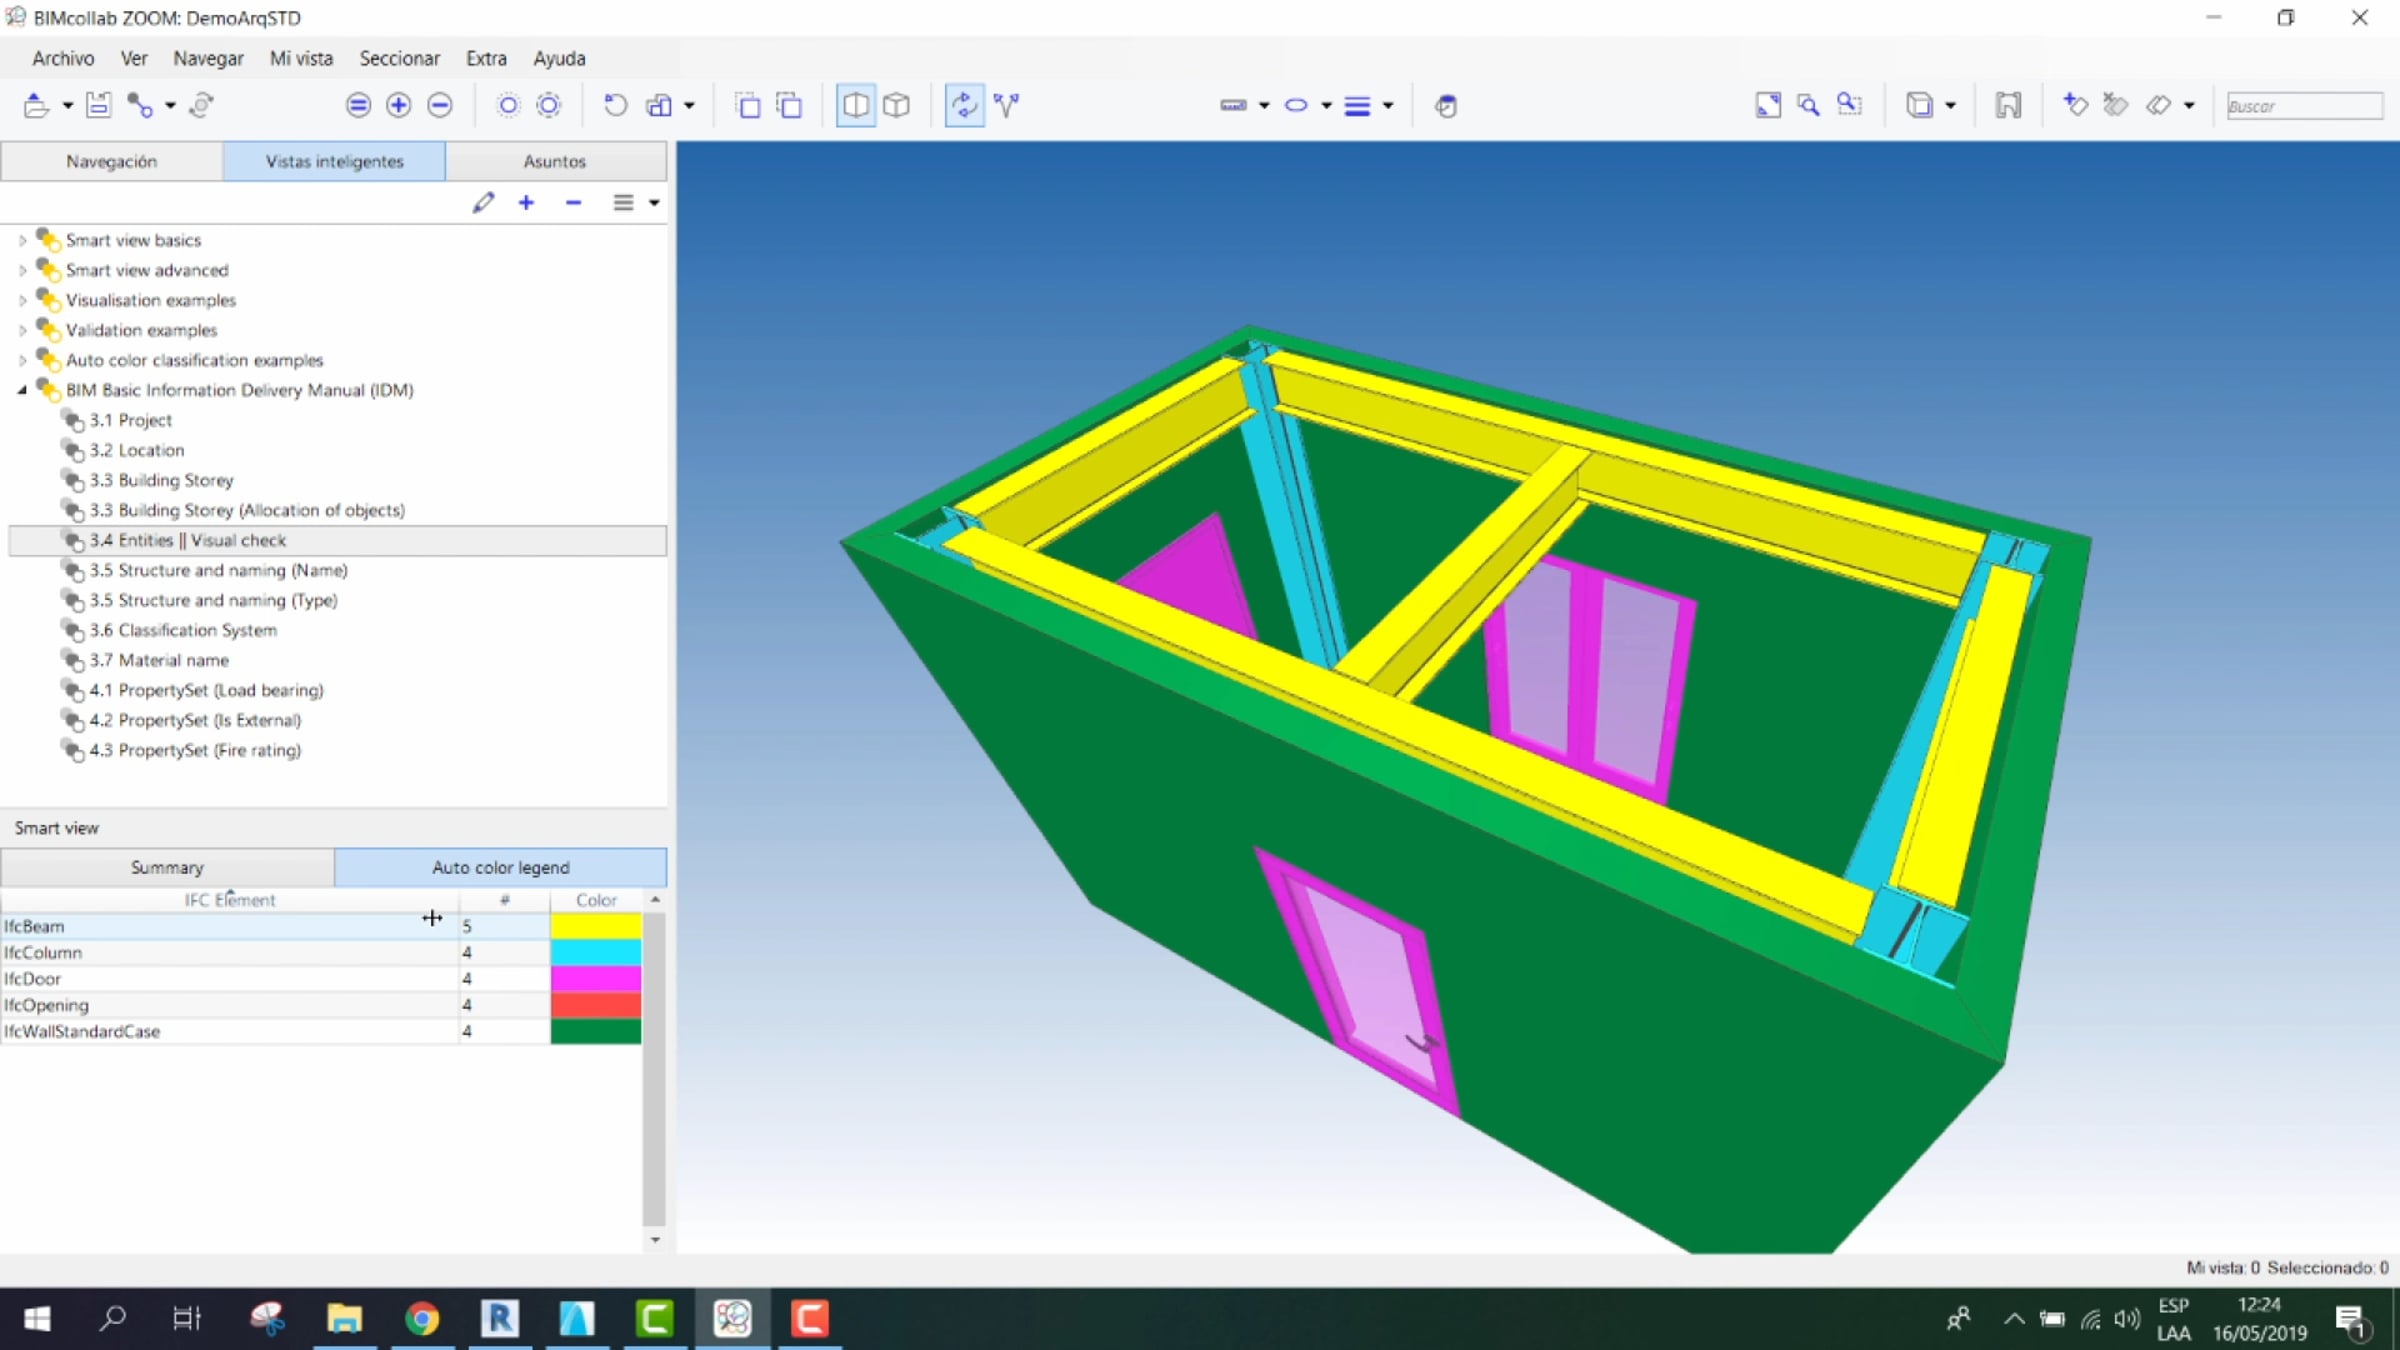The height and width of the screenshot is (1350, 2400).
Task: Click the magnifier zoom-to-selection icon
Action: (x=1808, y=105)
